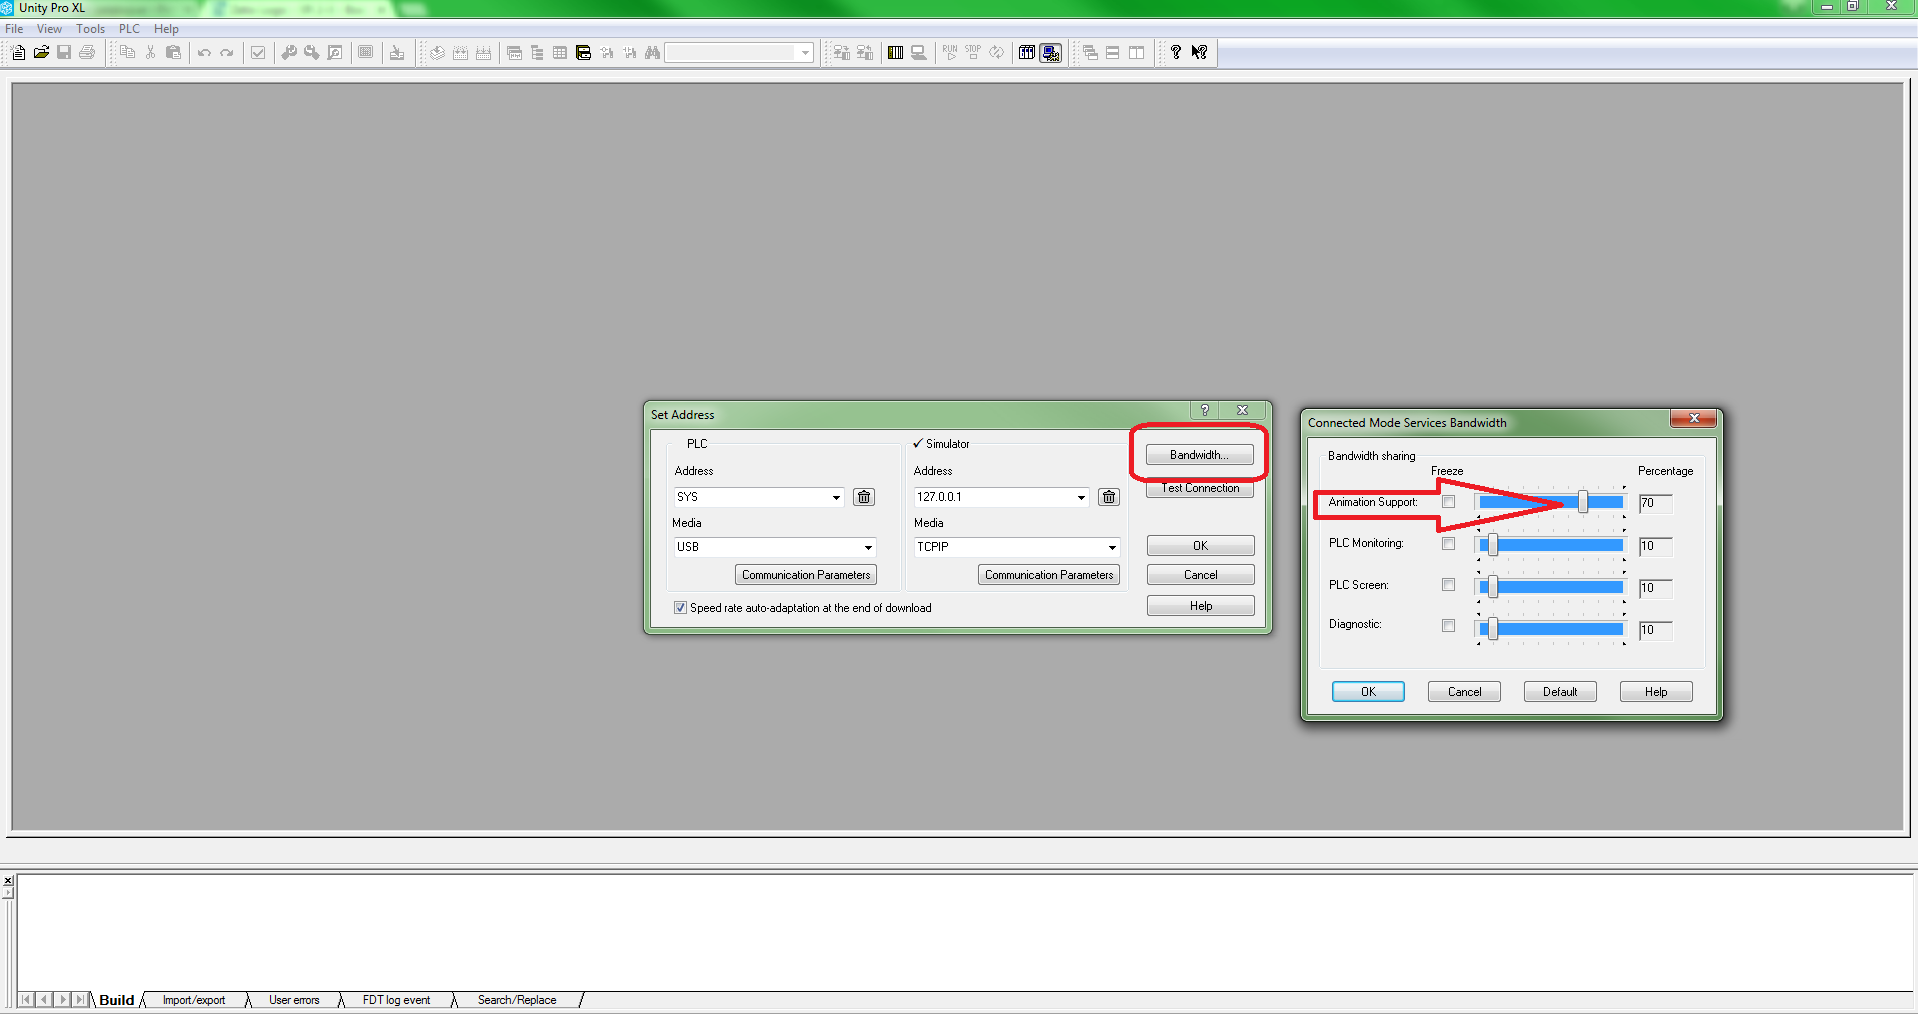Click the Cut scissors icon
Screen dimensions: 1919x1014
point(150,52)
